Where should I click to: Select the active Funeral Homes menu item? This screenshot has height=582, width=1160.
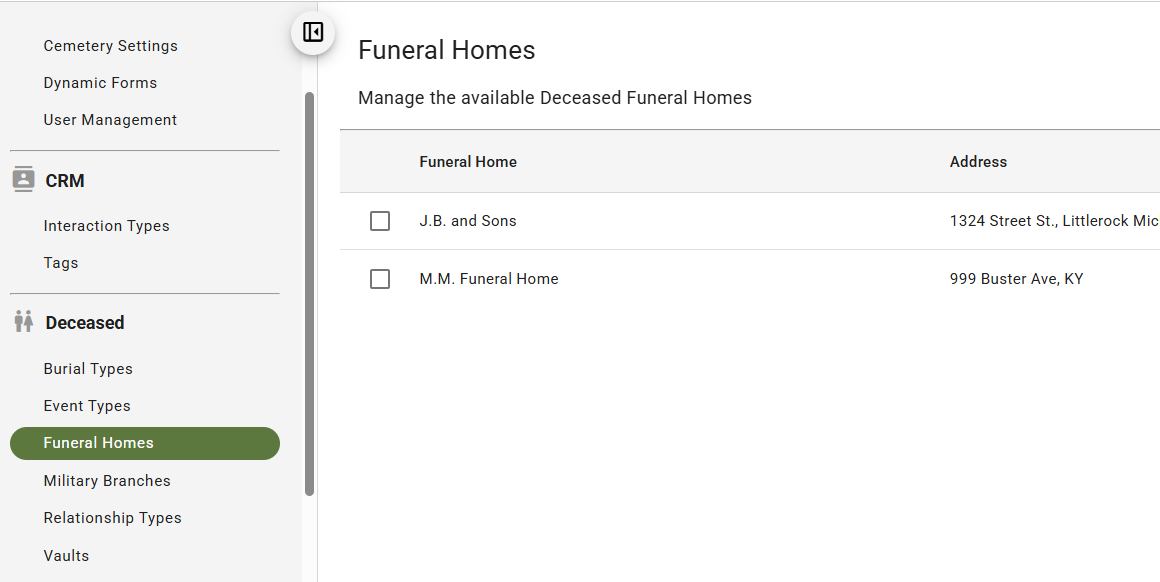(145, 443)
